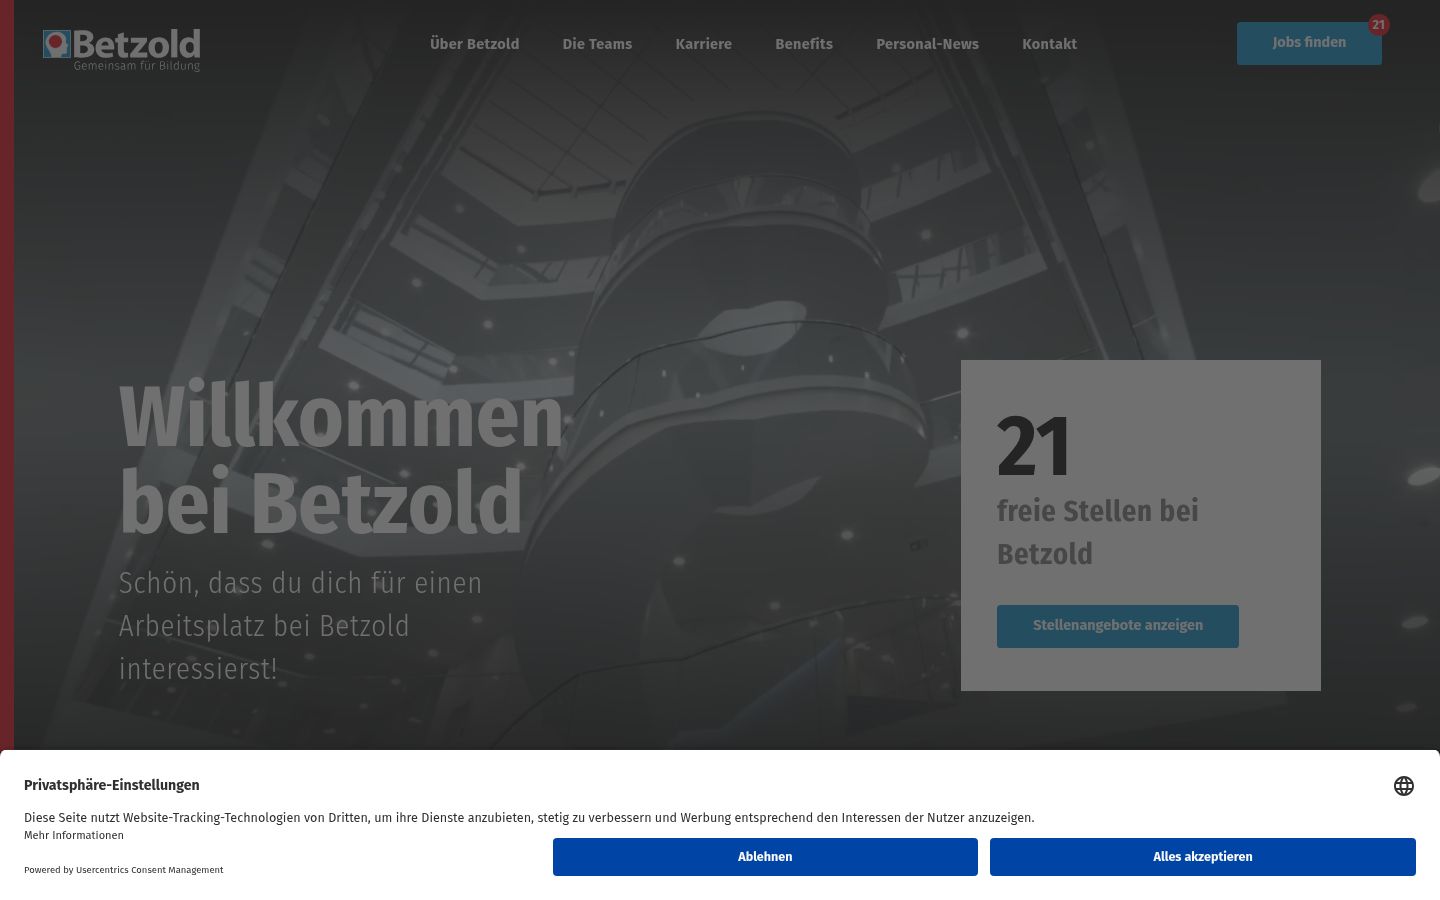Click the Willkommen bei Betzold heading
Viewport: 1440px width, 900px height.
341,459
